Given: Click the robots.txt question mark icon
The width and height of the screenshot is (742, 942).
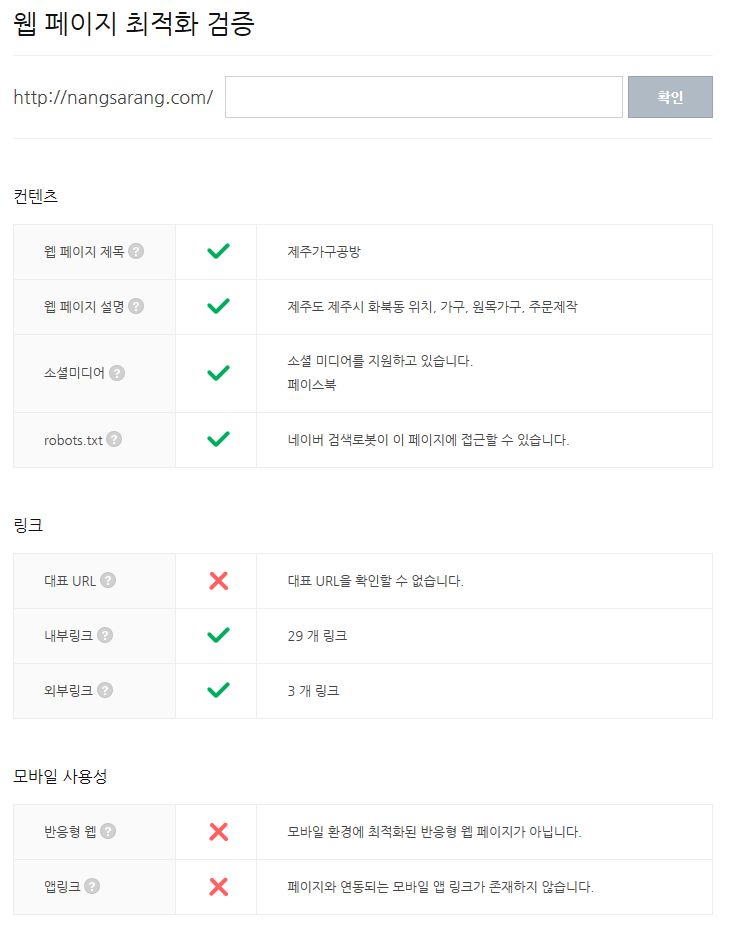Looking at the screenshot, I should [114, 439].
